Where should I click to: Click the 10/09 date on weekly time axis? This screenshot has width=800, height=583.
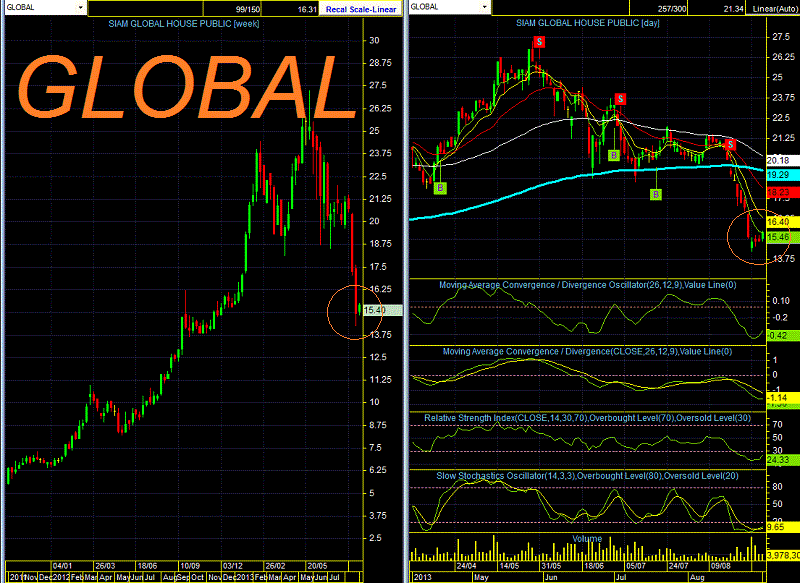(190, 566)
